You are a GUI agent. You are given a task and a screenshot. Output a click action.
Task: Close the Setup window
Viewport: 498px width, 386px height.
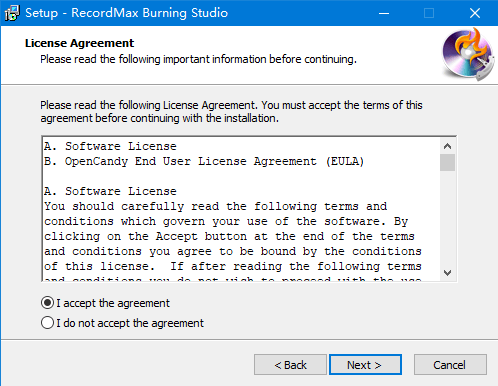[x=475, y=13]
